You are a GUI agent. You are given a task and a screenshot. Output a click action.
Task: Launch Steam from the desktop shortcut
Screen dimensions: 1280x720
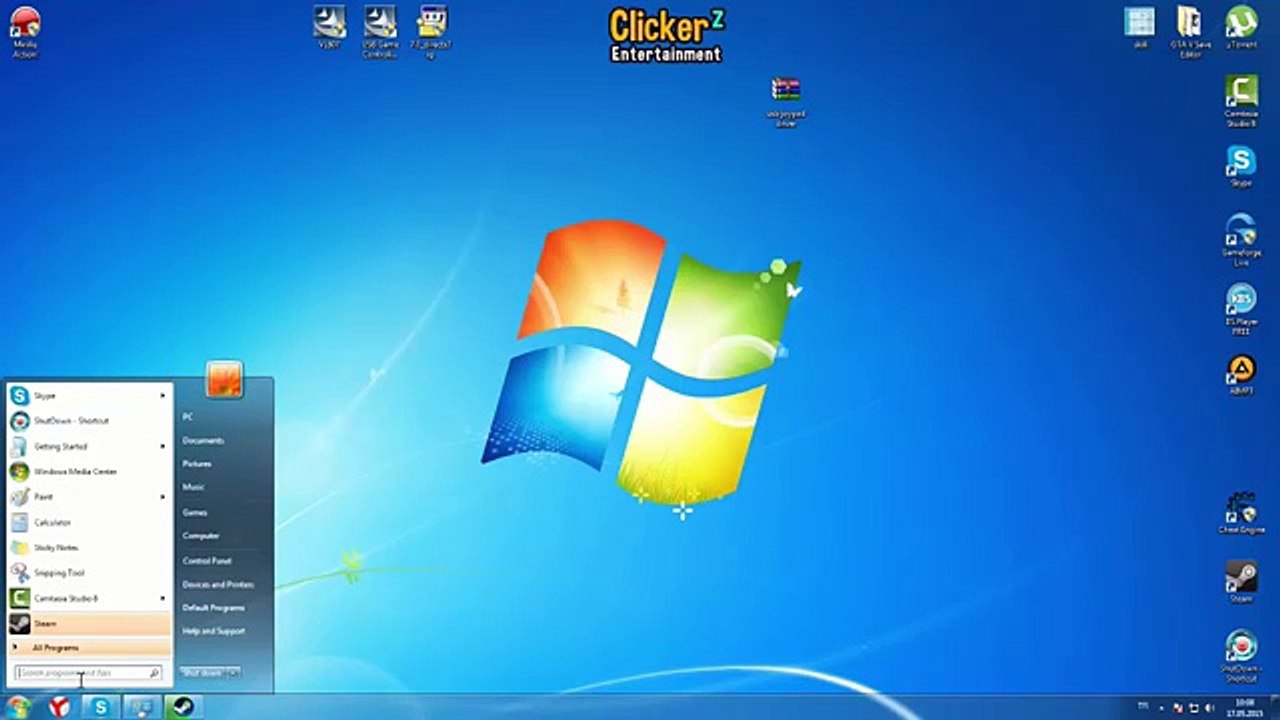pos(1241,582)
